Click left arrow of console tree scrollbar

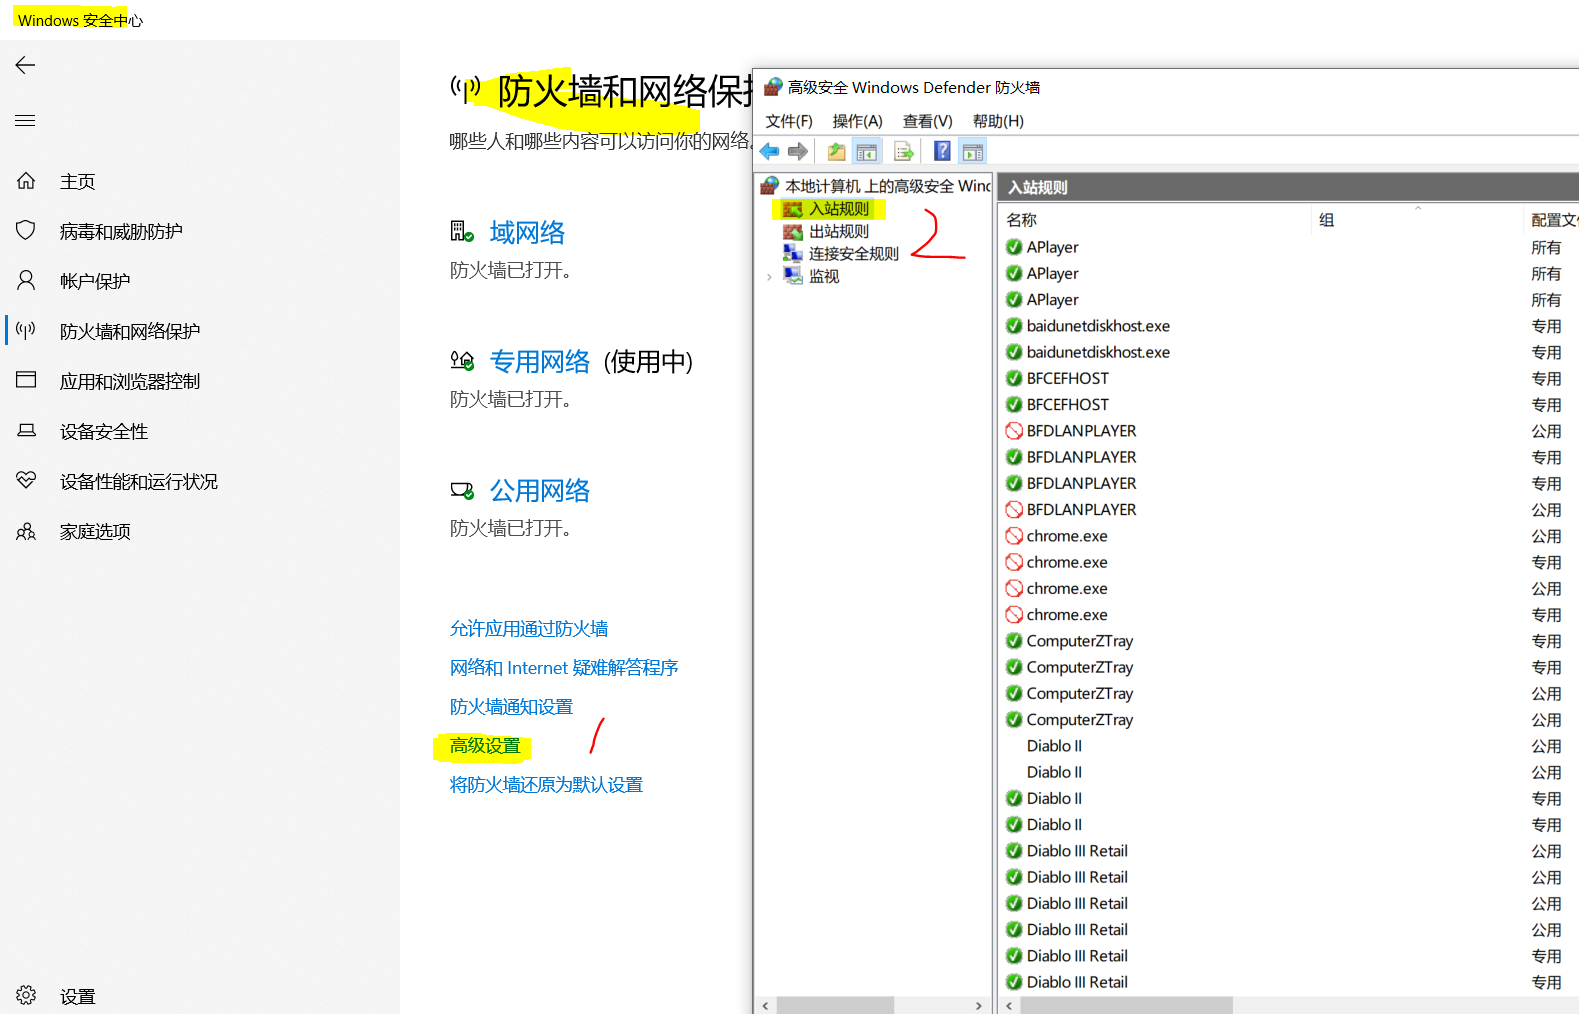point(766,1005)
